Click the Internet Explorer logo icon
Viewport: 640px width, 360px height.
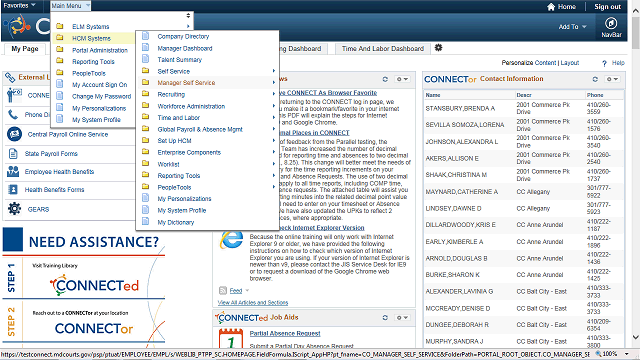tap(231, 240)
